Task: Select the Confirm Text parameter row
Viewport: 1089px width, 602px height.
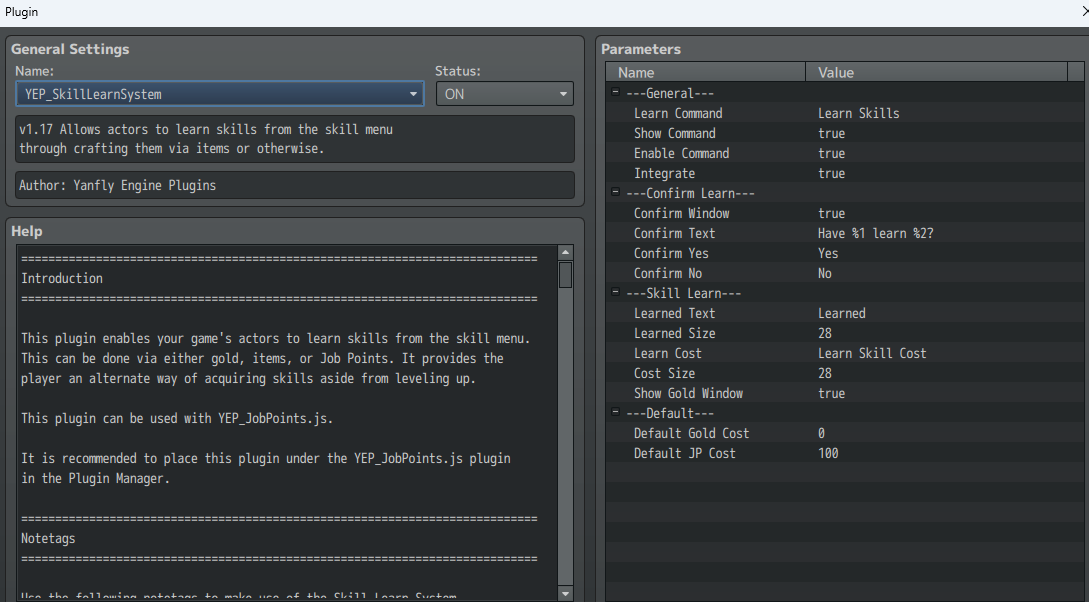Action: (845, 233)
